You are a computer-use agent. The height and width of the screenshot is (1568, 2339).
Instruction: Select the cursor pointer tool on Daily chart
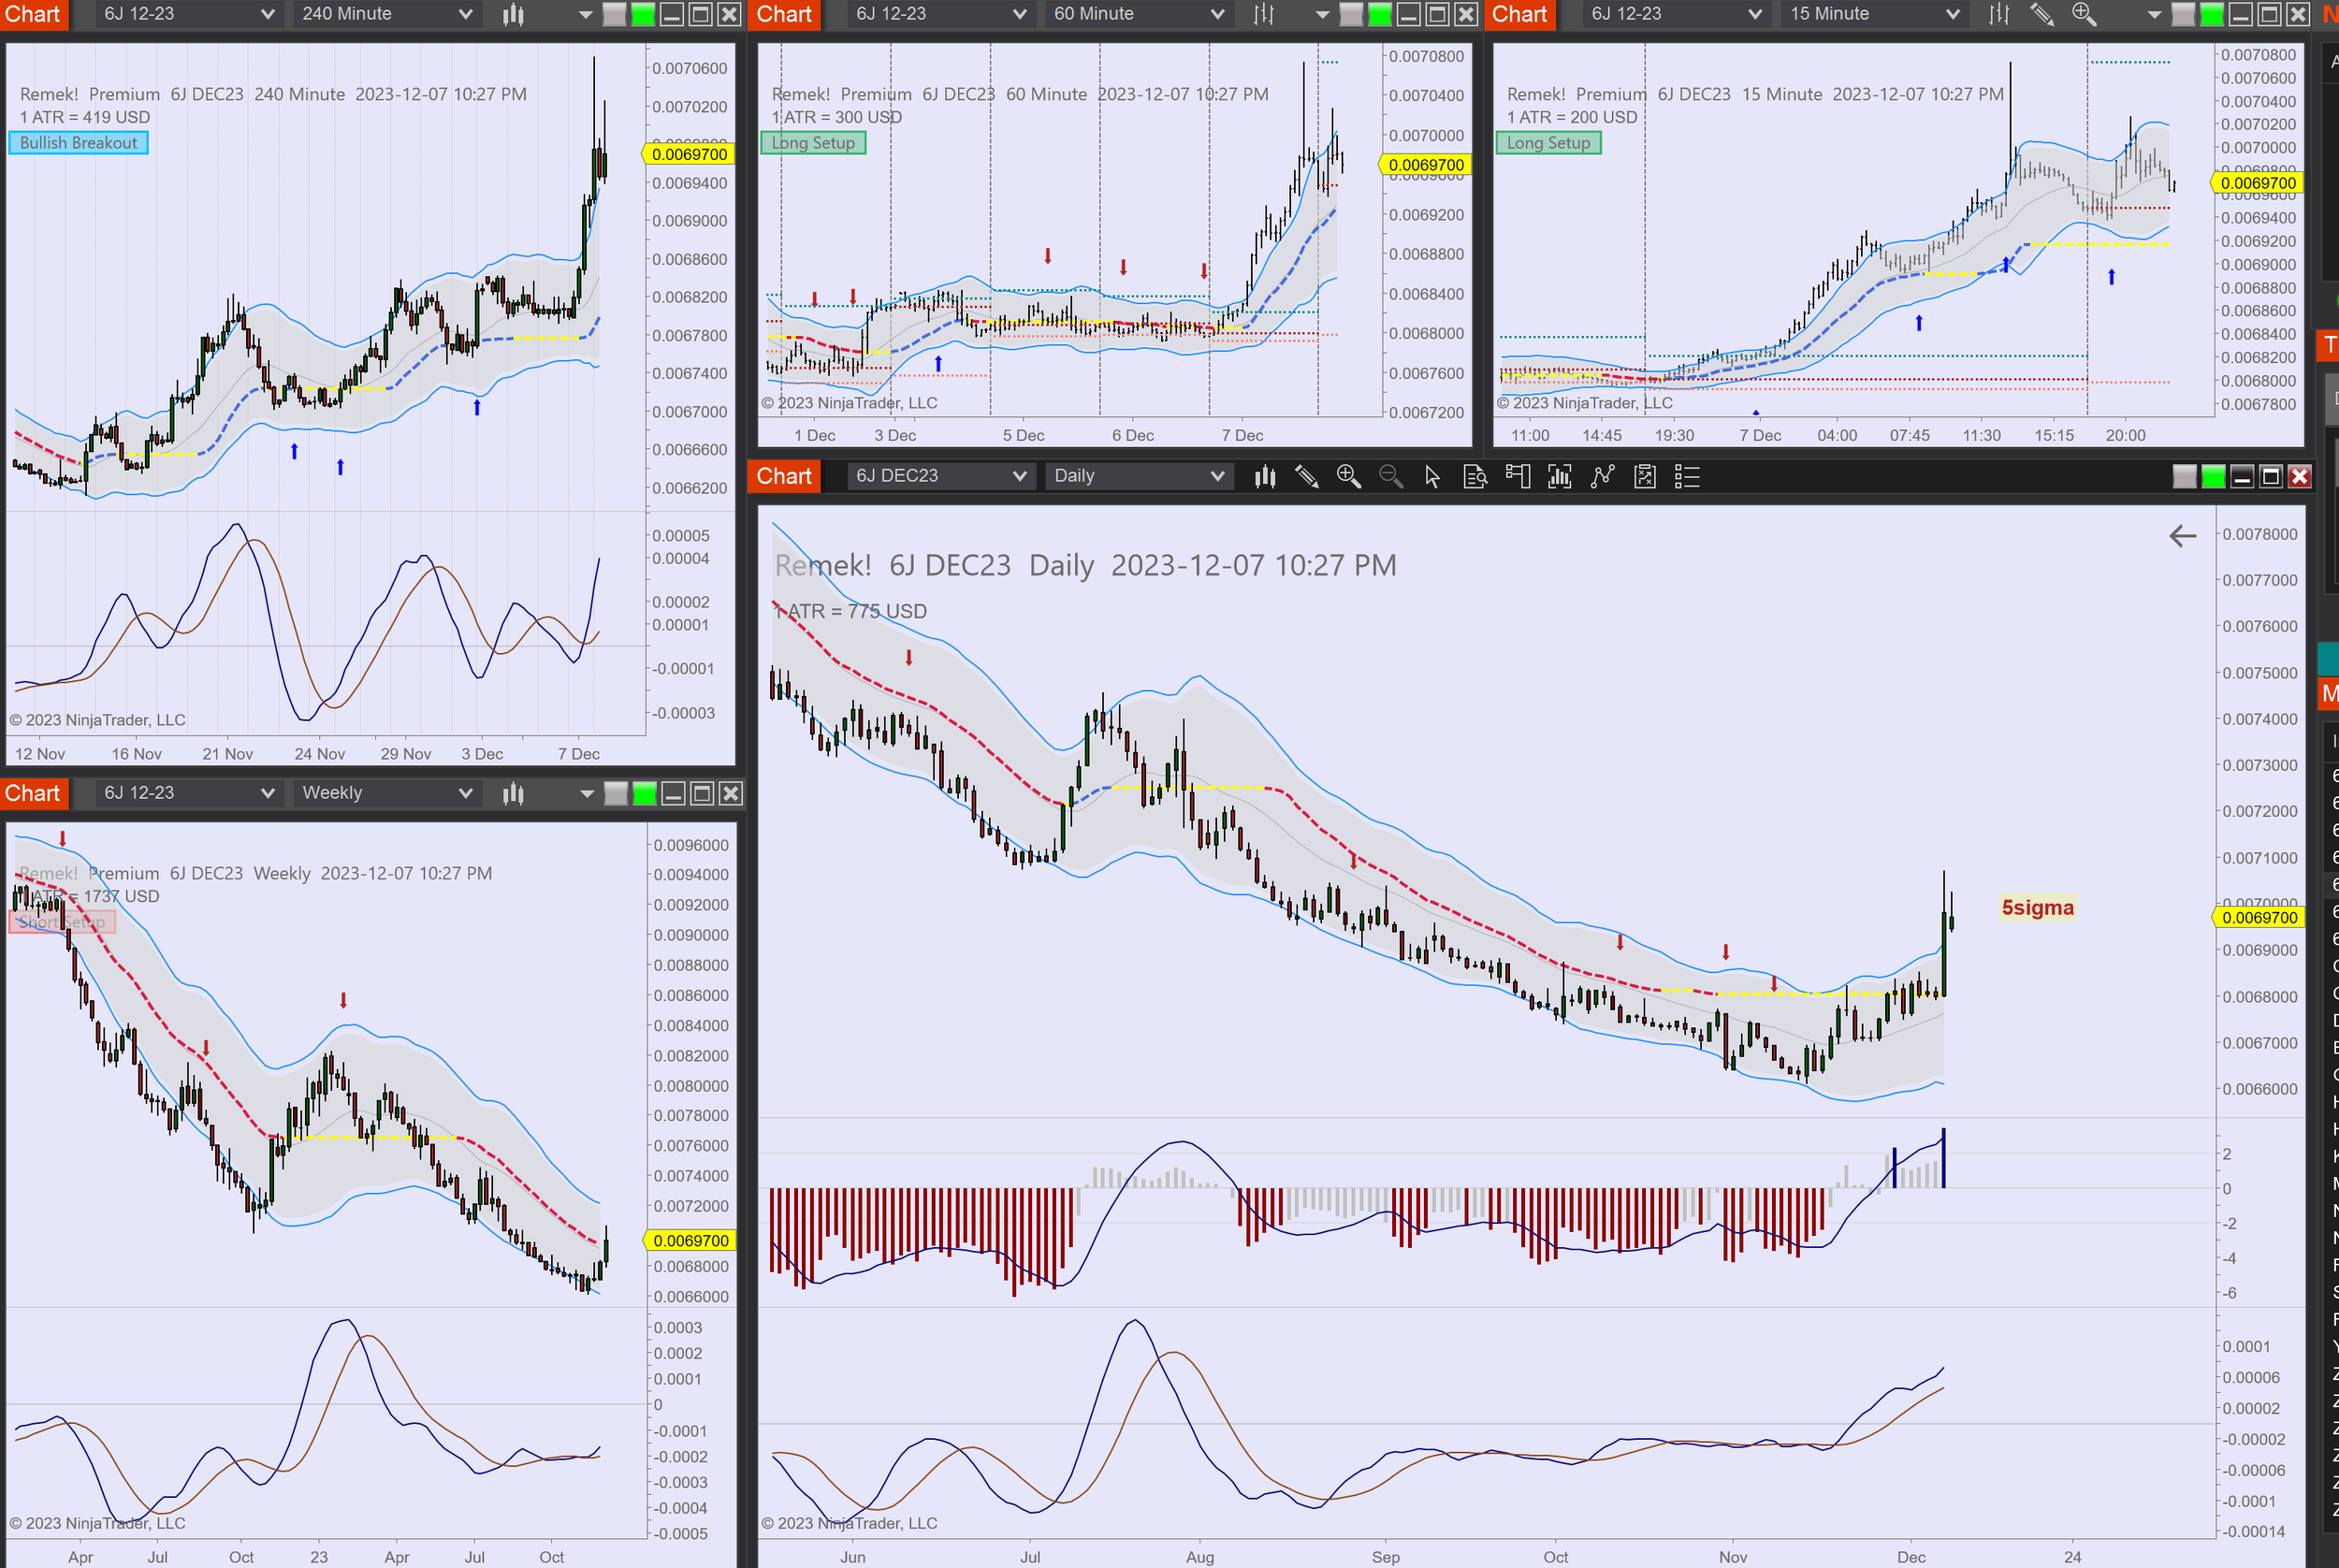tap(1432, 477)
